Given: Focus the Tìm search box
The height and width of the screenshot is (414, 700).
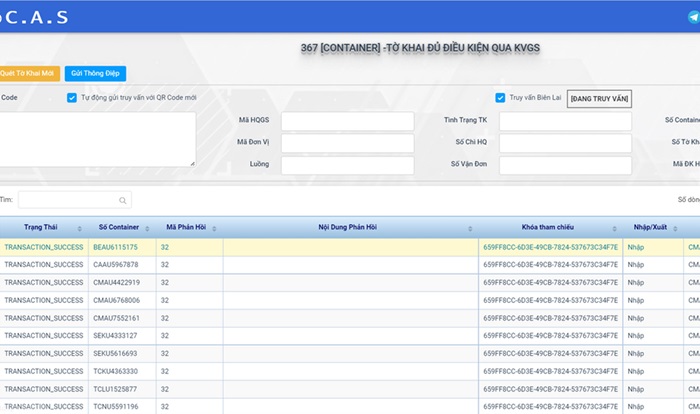Looking at the screenshot, I should 68,200.
